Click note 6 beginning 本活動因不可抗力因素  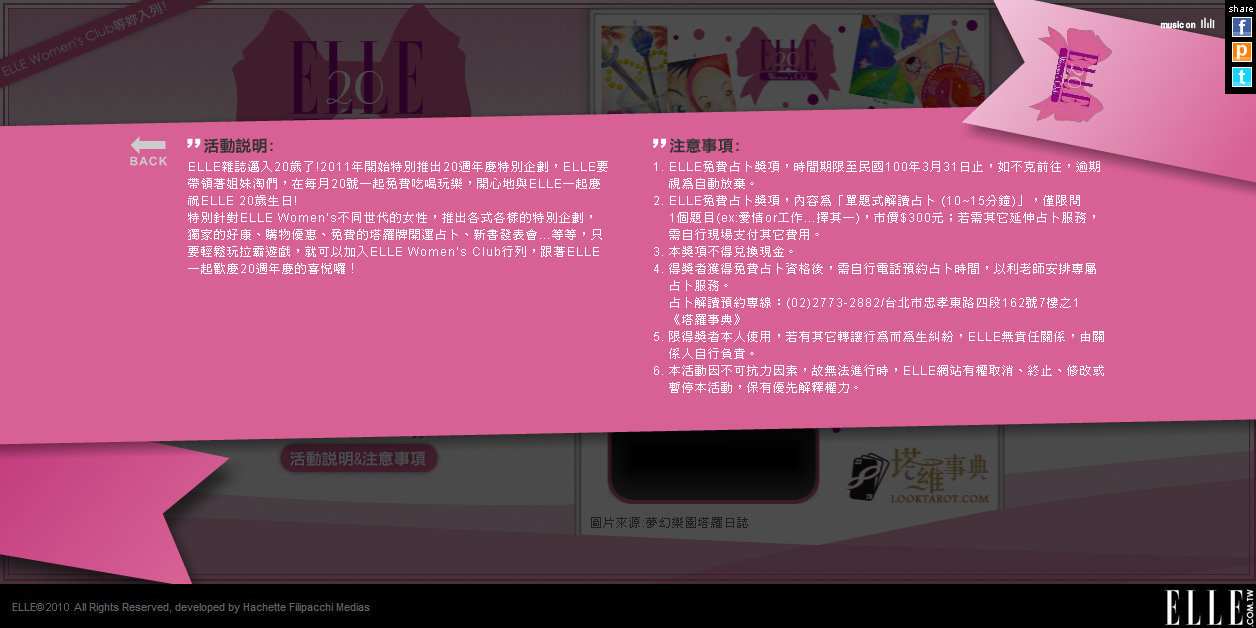click(879, 379)
